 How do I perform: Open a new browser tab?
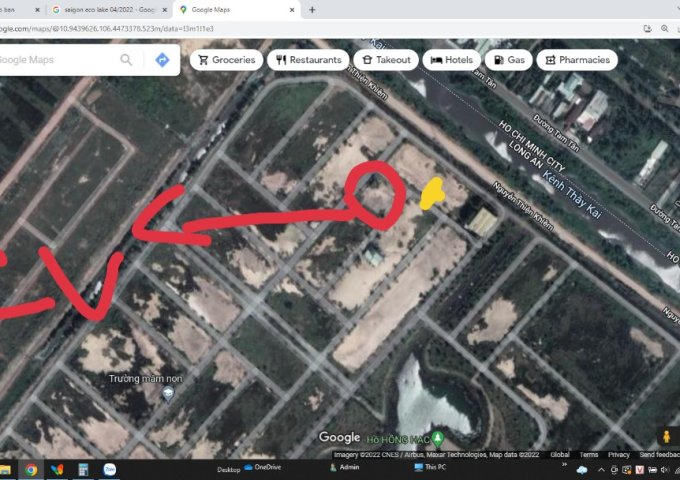tap(312, 9)
